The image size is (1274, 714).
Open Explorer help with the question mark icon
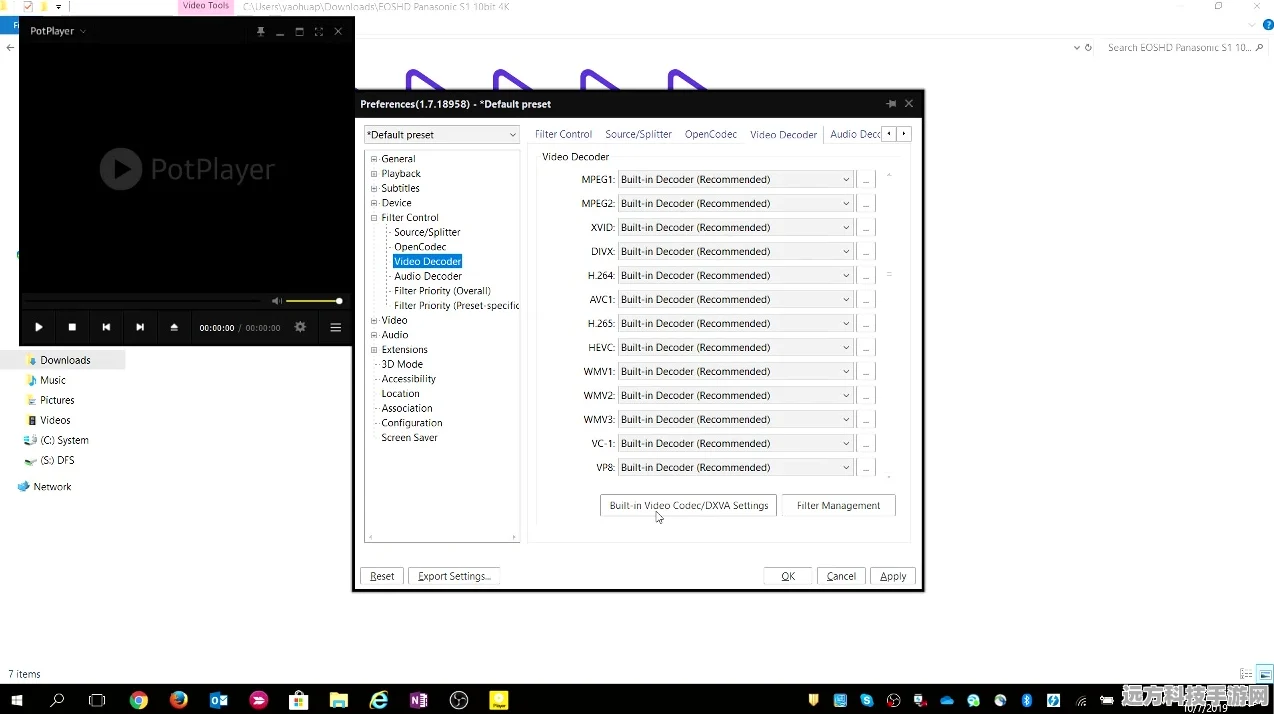coord(1267,25)
